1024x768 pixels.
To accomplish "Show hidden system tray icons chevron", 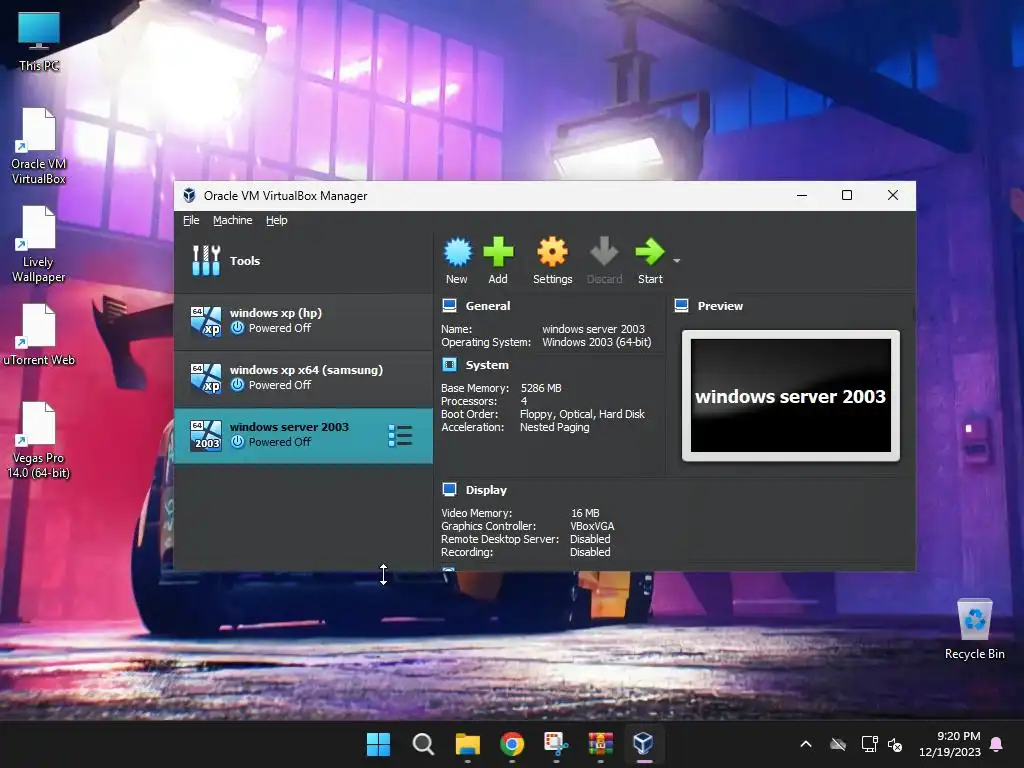I will (806, 744).
